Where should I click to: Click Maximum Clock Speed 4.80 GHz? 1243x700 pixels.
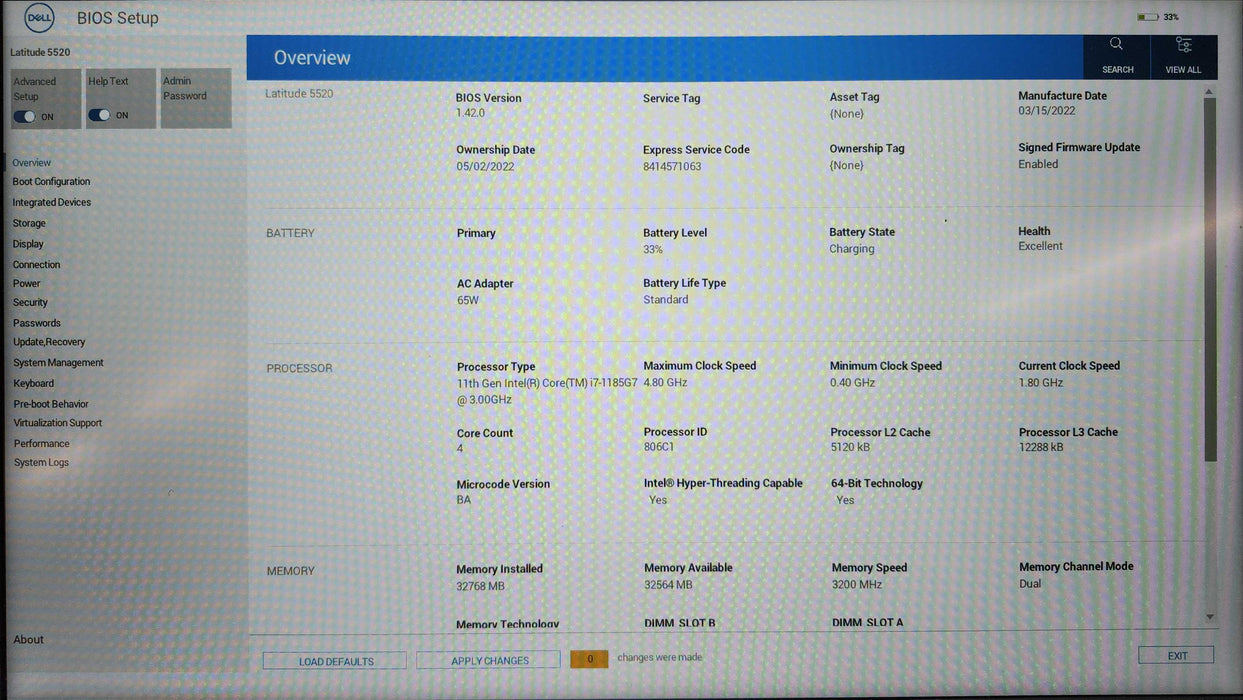(666, 383)
